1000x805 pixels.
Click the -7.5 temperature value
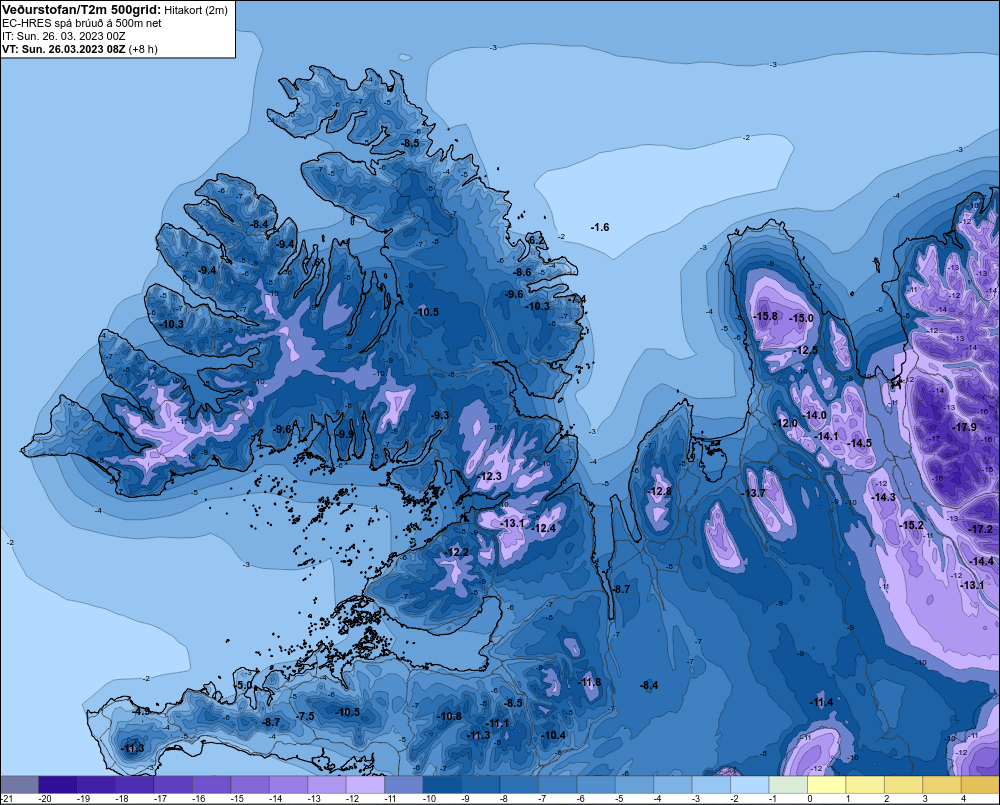305,716
